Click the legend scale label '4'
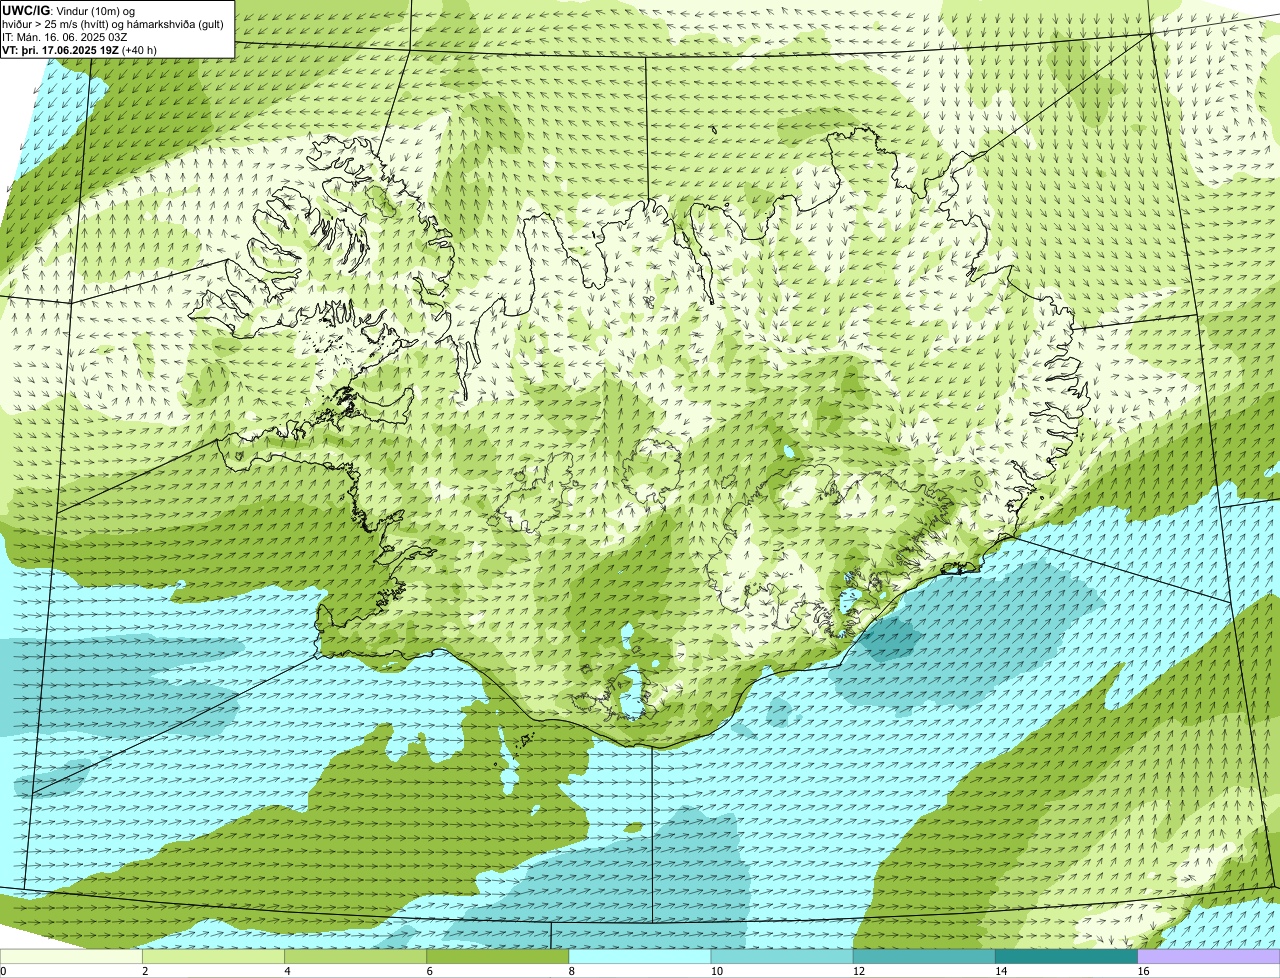Screen dimensions: 1280x978 click(287, 971)
